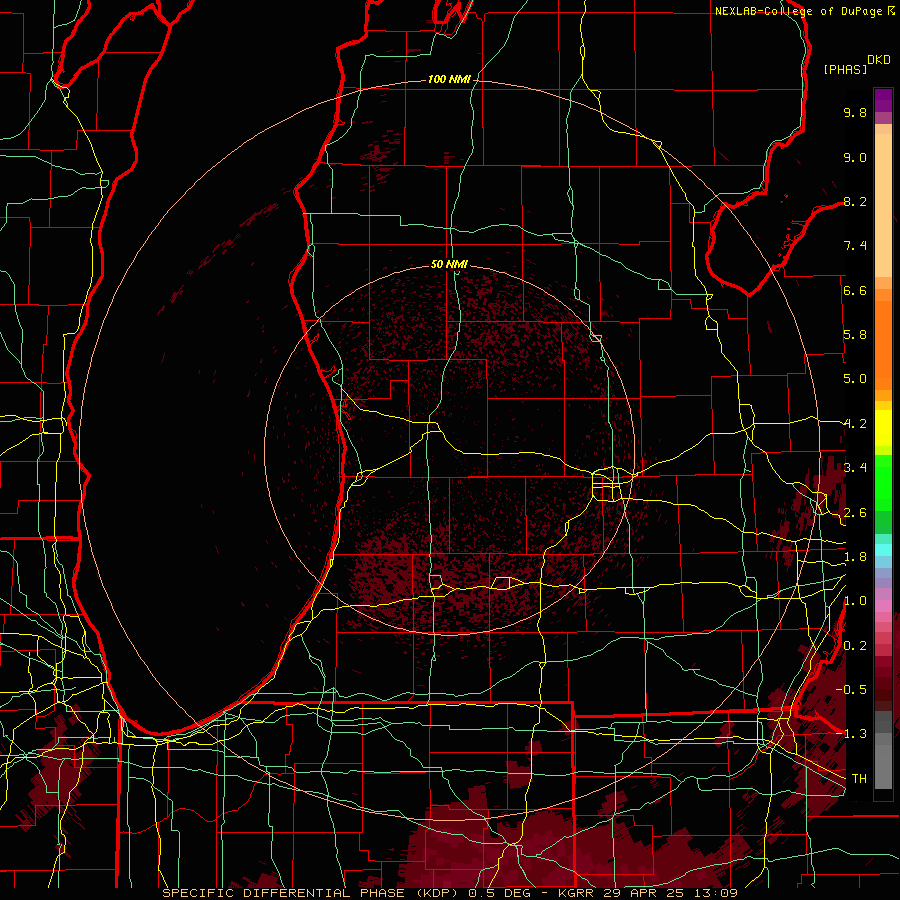
Task: Click the 100 NMI range ring label
Action: [x=449, y=79]
